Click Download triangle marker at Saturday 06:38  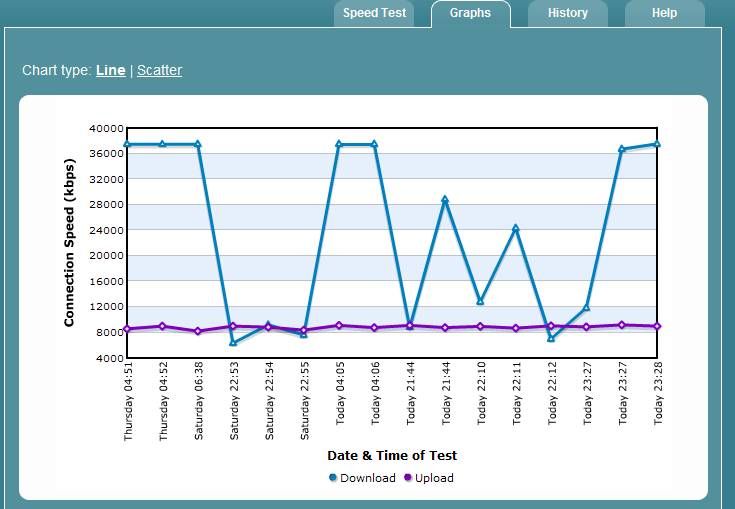click(x=198, y=144)
